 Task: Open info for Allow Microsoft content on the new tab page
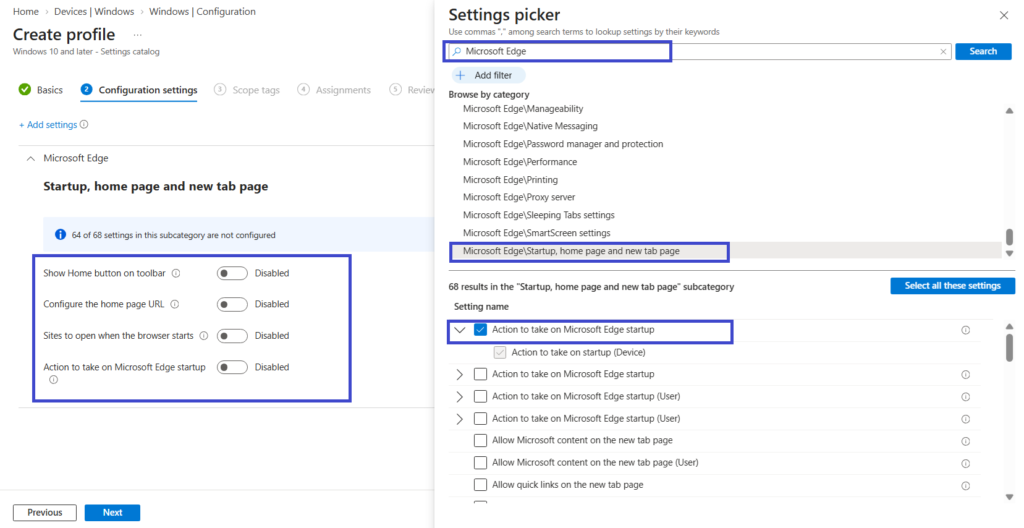click(965, 441)
